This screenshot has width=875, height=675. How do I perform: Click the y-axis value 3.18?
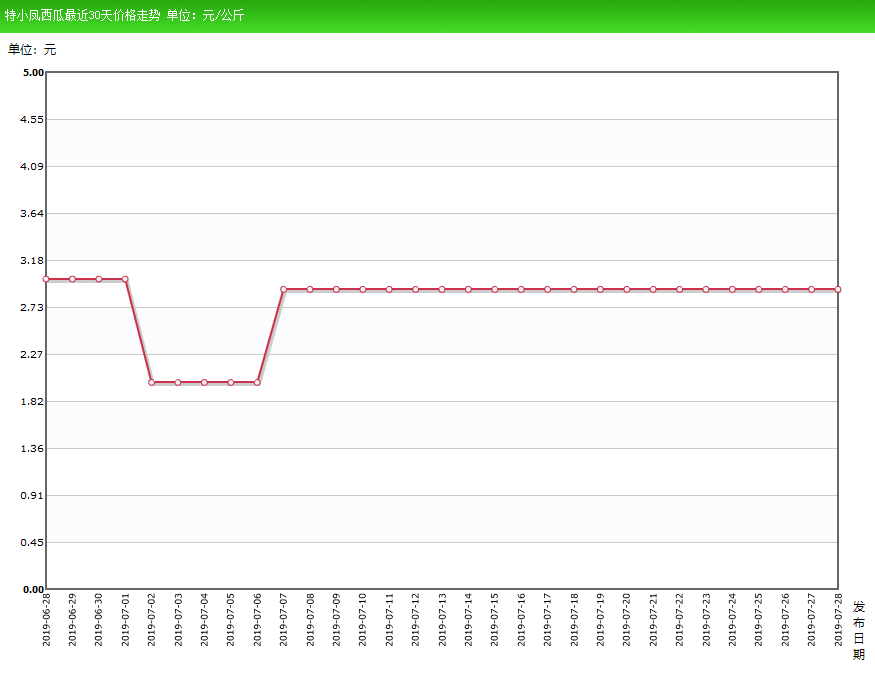[x=32, y=261]
